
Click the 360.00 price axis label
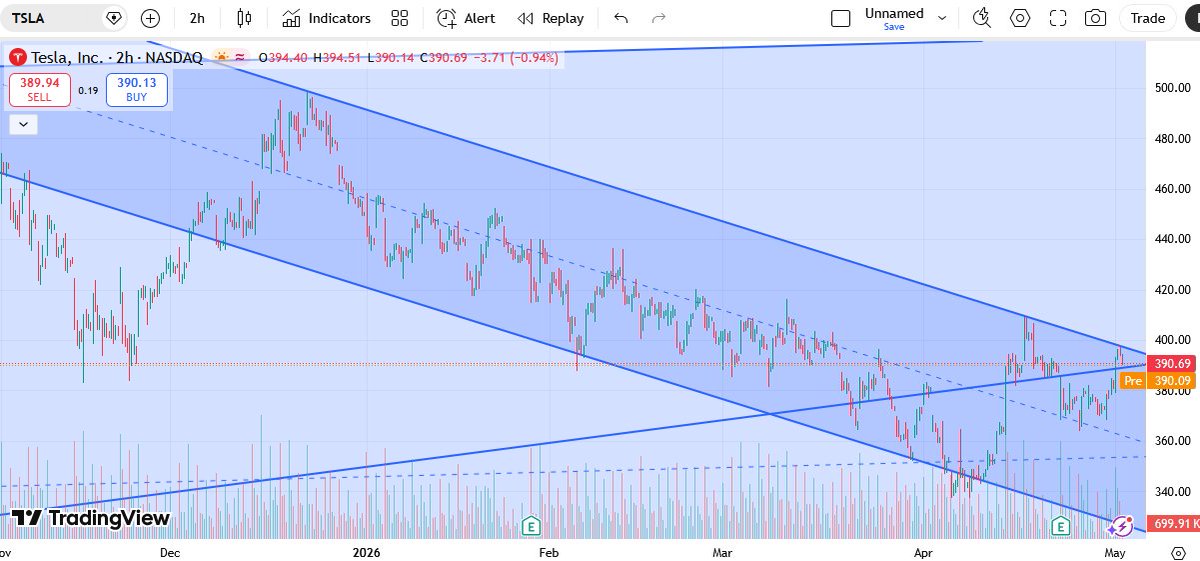1171,441
